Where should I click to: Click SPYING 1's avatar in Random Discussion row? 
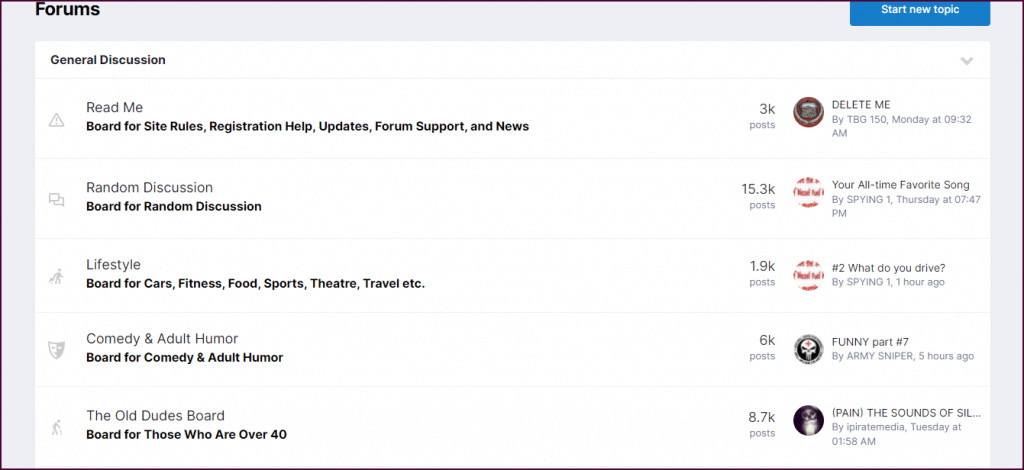click(808, 193)
